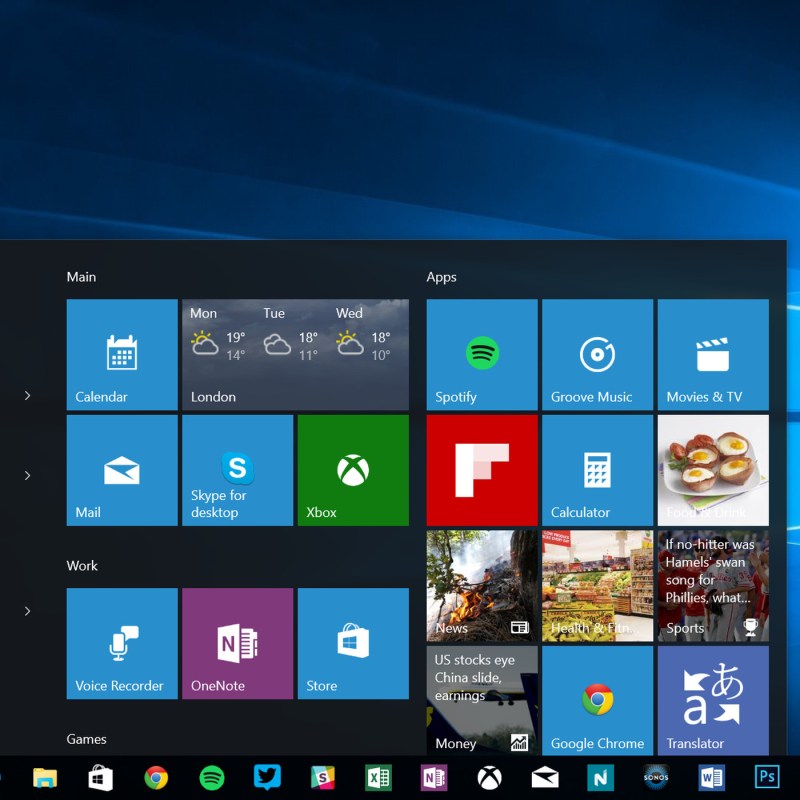
Task: Launch the Spotify tile in the Apps group
Action: click(482, 355)
